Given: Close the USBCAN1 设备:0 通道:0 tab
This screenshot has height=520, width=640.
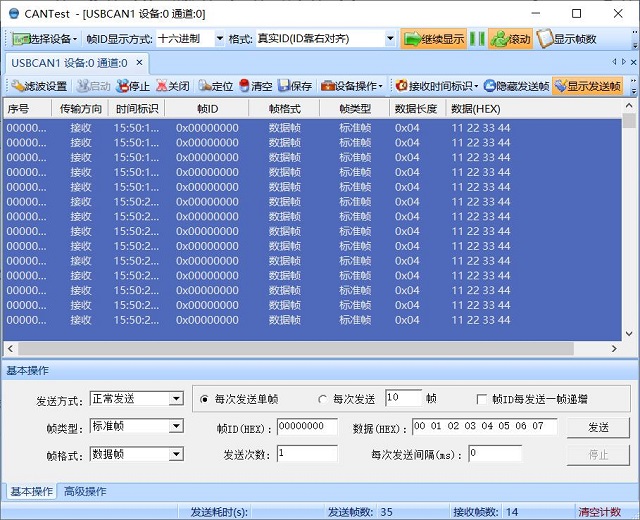Looking at the screenshot, I should tap(139, 63).
